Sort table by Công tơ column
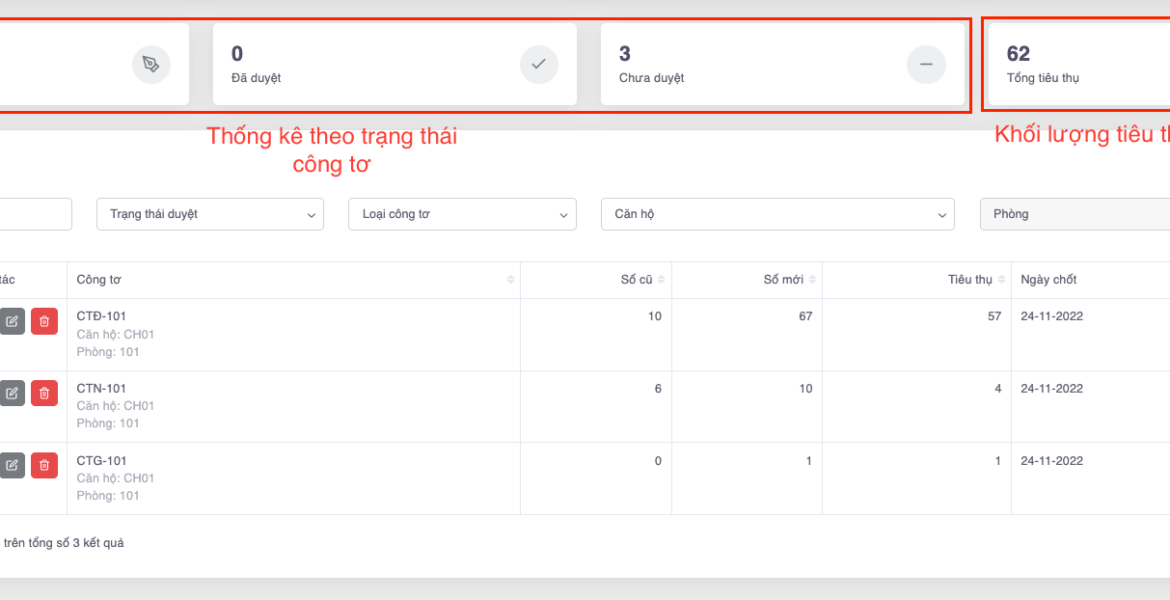This screenshot has width=1170, height=600. tap(511, 280)
